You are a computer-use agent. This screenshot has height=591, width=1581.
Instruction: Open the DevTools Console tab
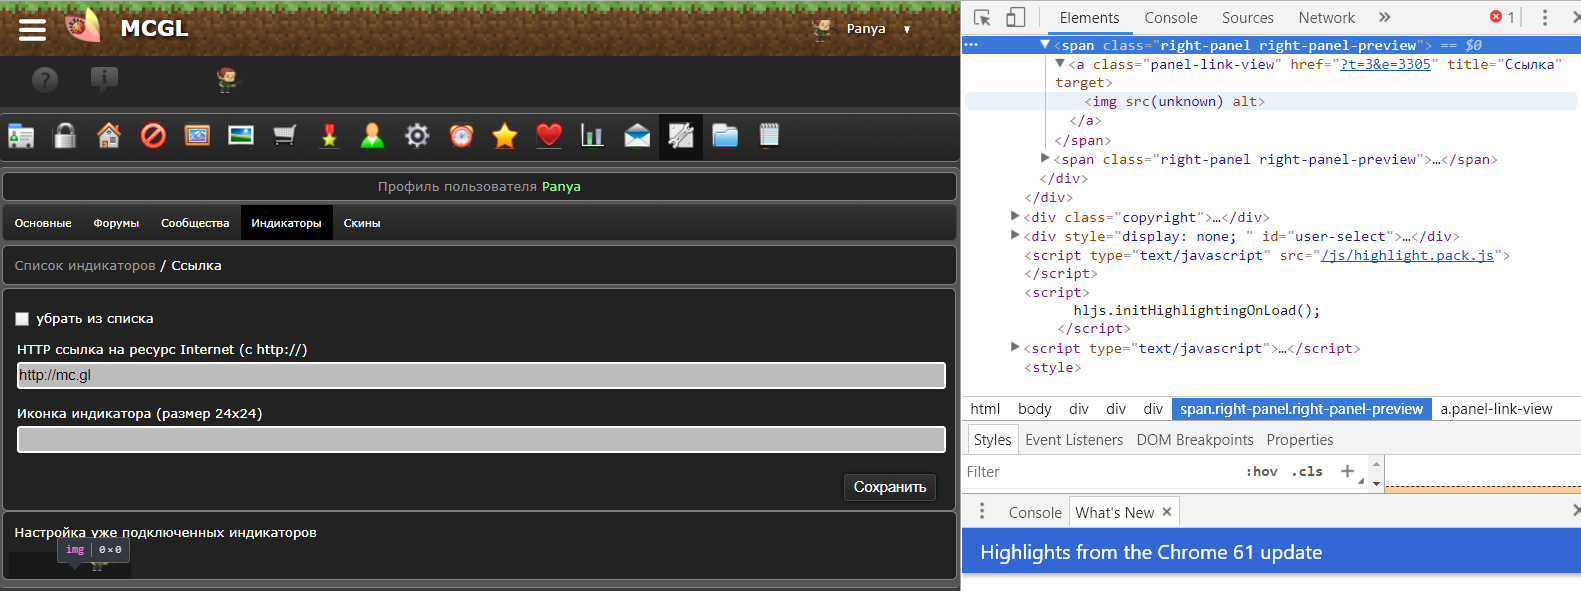click(x=1171, y=18)
